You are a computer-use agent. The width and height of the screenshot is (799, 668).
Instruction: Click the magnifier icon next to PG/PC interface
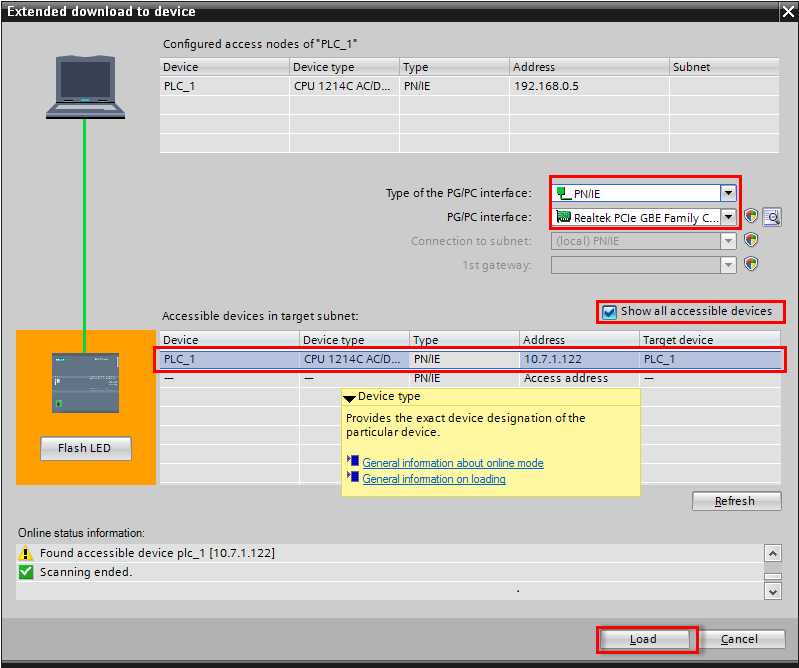coord(771,217)
